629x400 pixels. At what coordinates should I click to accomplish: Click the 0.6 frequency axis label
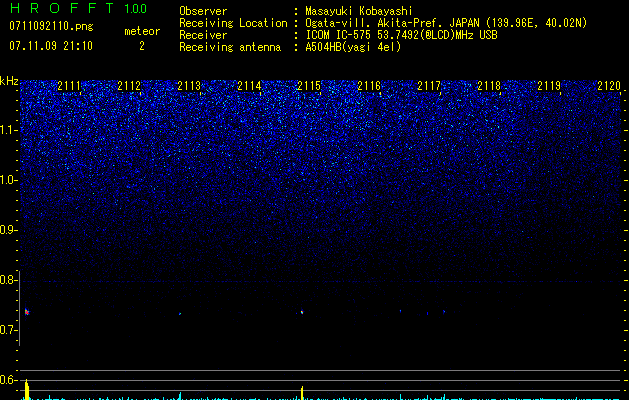8,380
